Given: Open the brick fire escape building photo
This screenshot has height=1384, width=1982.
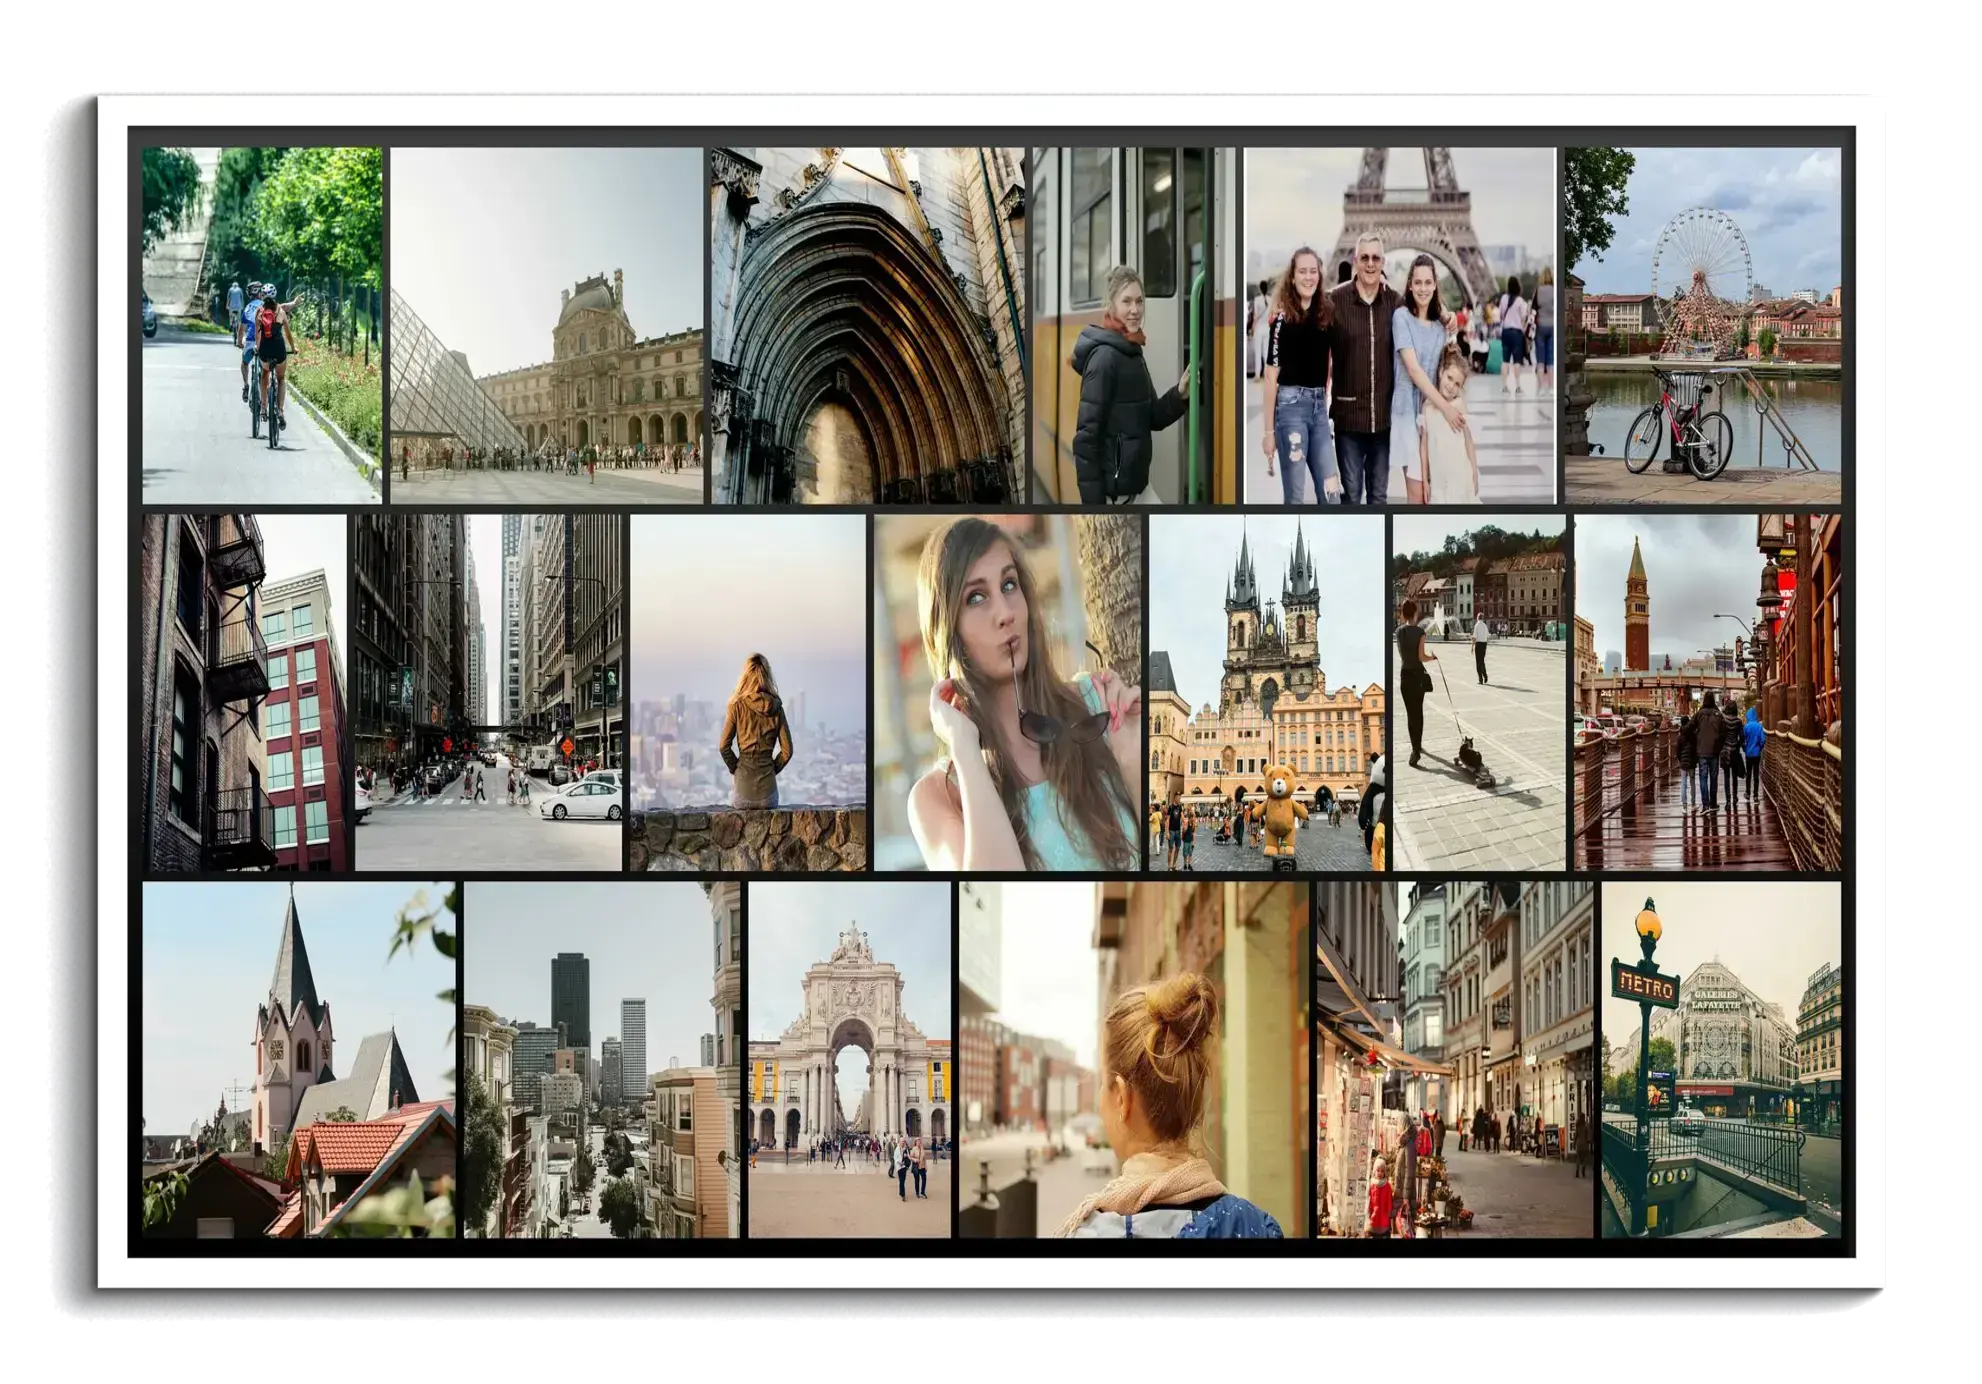Looking at the screenshot, I should pos(244,692).
